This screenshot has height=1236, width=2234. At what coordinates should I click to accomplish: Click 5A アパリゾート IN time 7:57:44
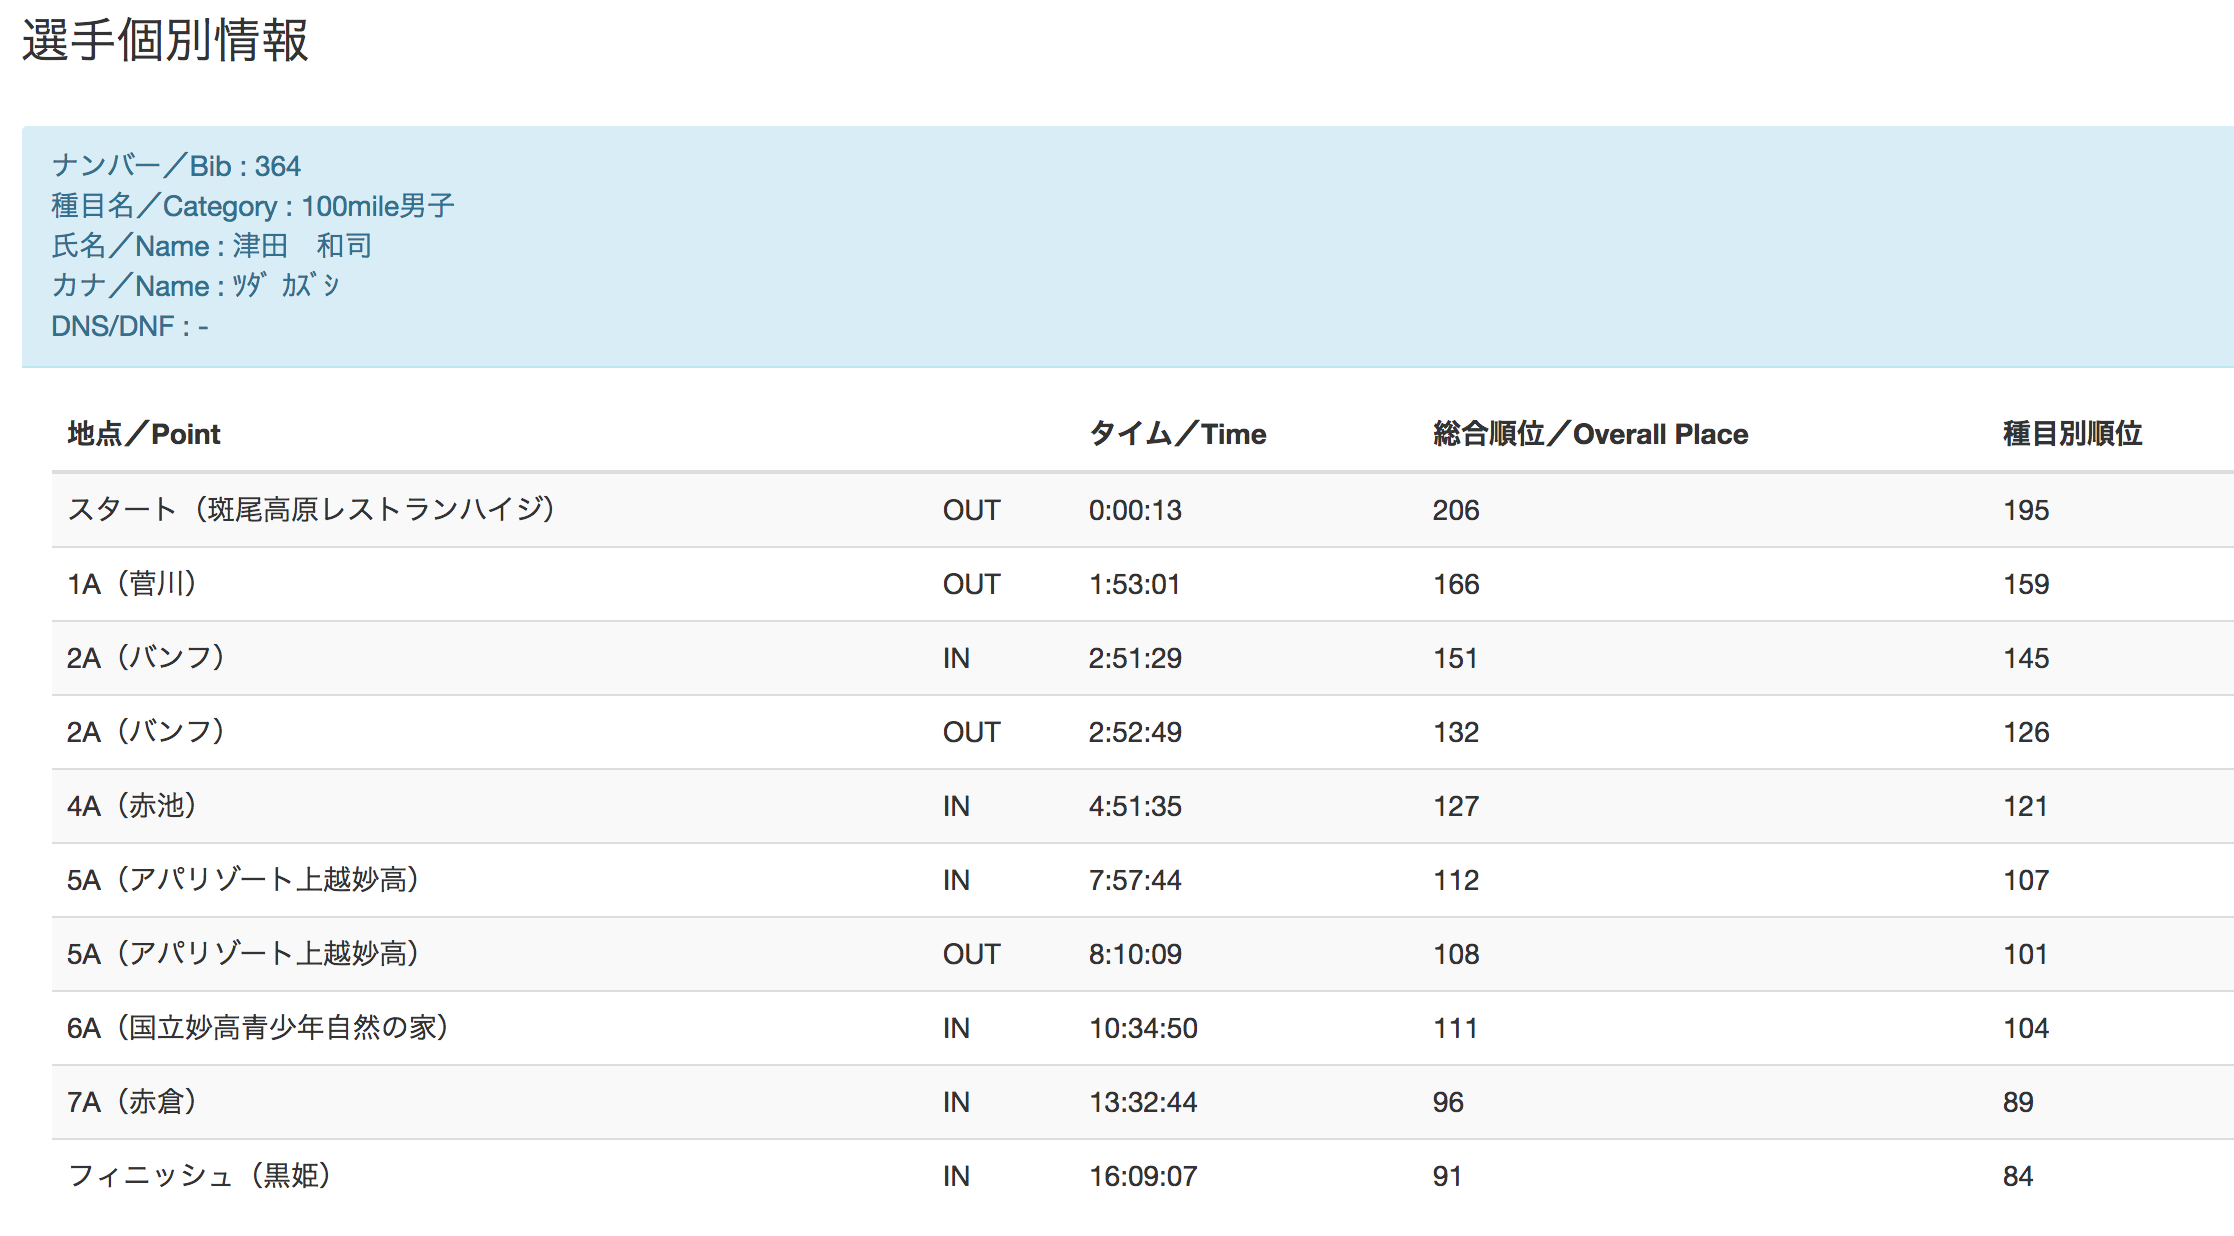(x=1135, y=880)
